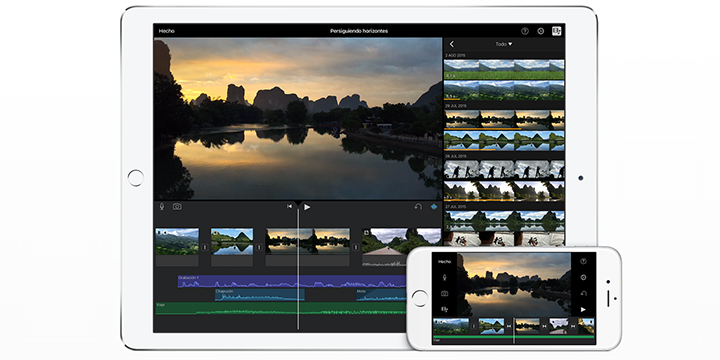
Task: Select reflection clip in iPhone timeline
Action: pyautogui.click(x=491, y=326)
